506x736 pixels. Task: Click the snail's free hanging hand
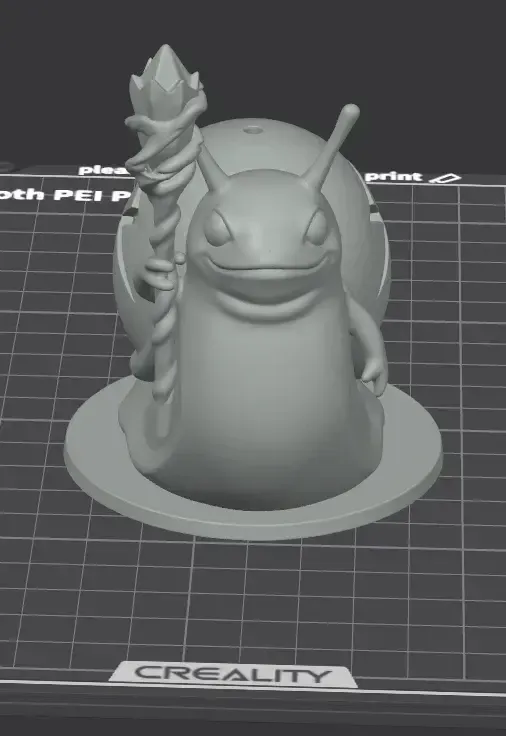point(374,372)
